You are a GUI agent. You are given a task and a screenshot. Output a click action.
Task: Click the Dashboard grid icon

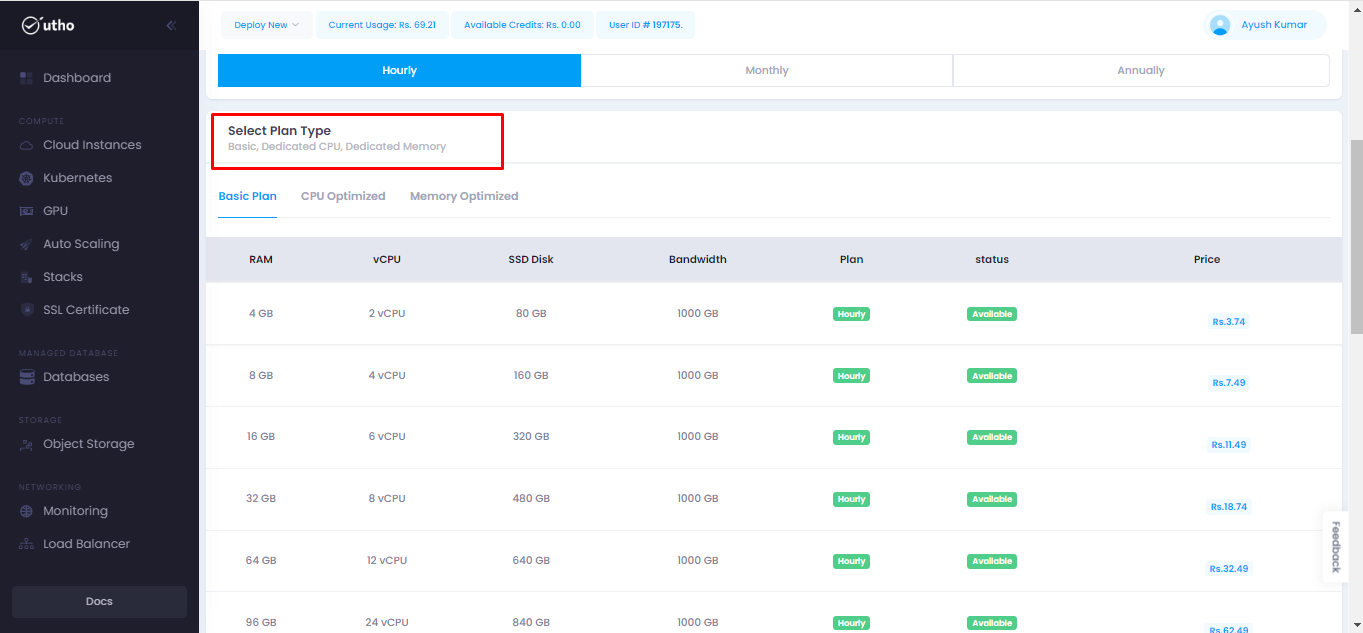pyautogui.click(x=26, y=78)
